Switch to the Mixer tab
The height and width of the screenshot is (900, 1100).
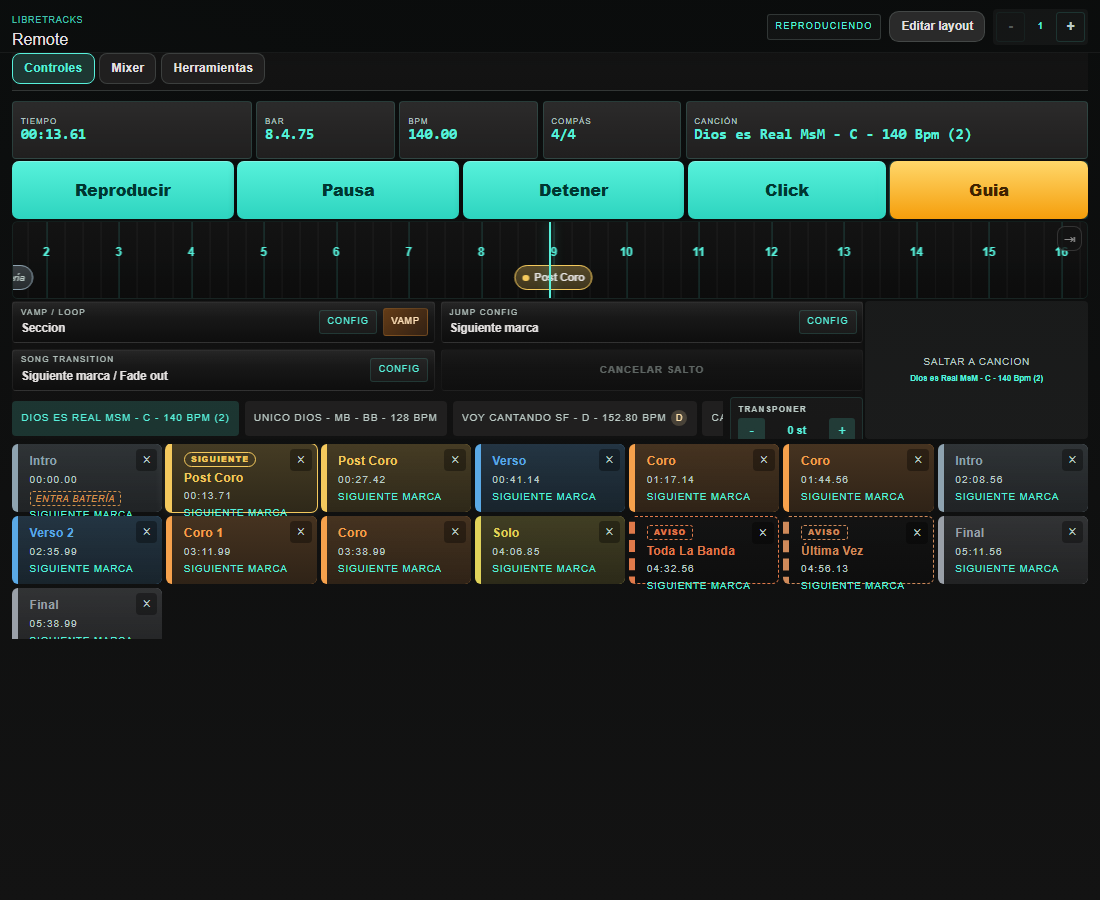tap(128, 68)
